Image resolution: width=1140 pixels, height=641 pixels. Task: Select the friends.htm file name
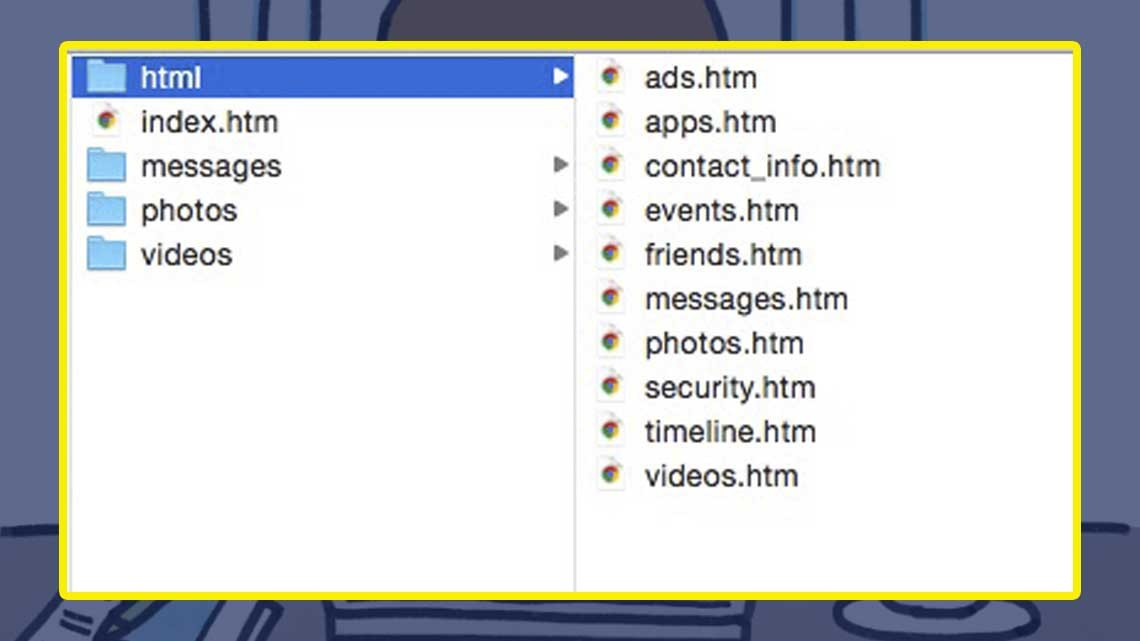click(x=723, y=255)
